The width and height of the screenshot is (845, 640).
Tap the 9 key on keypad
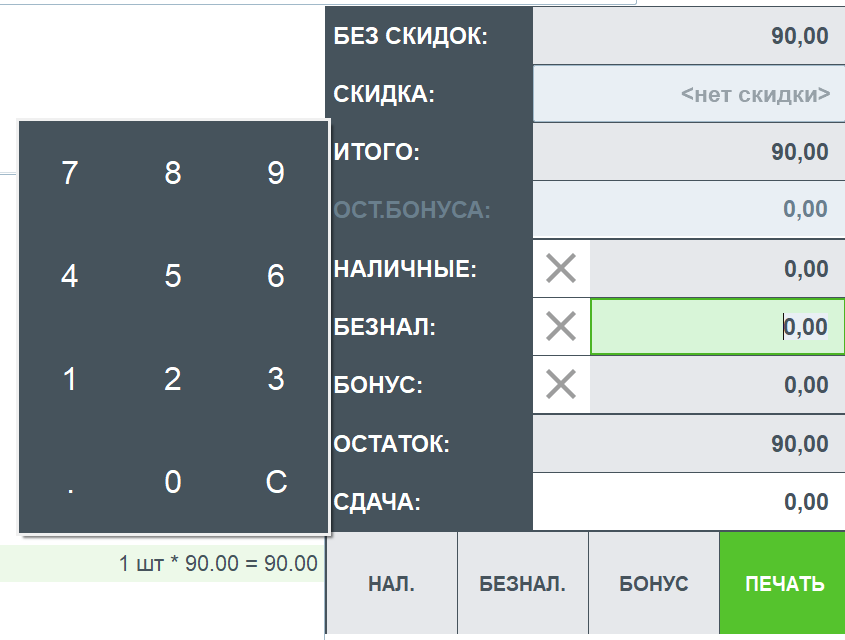(x=276, y=174)
